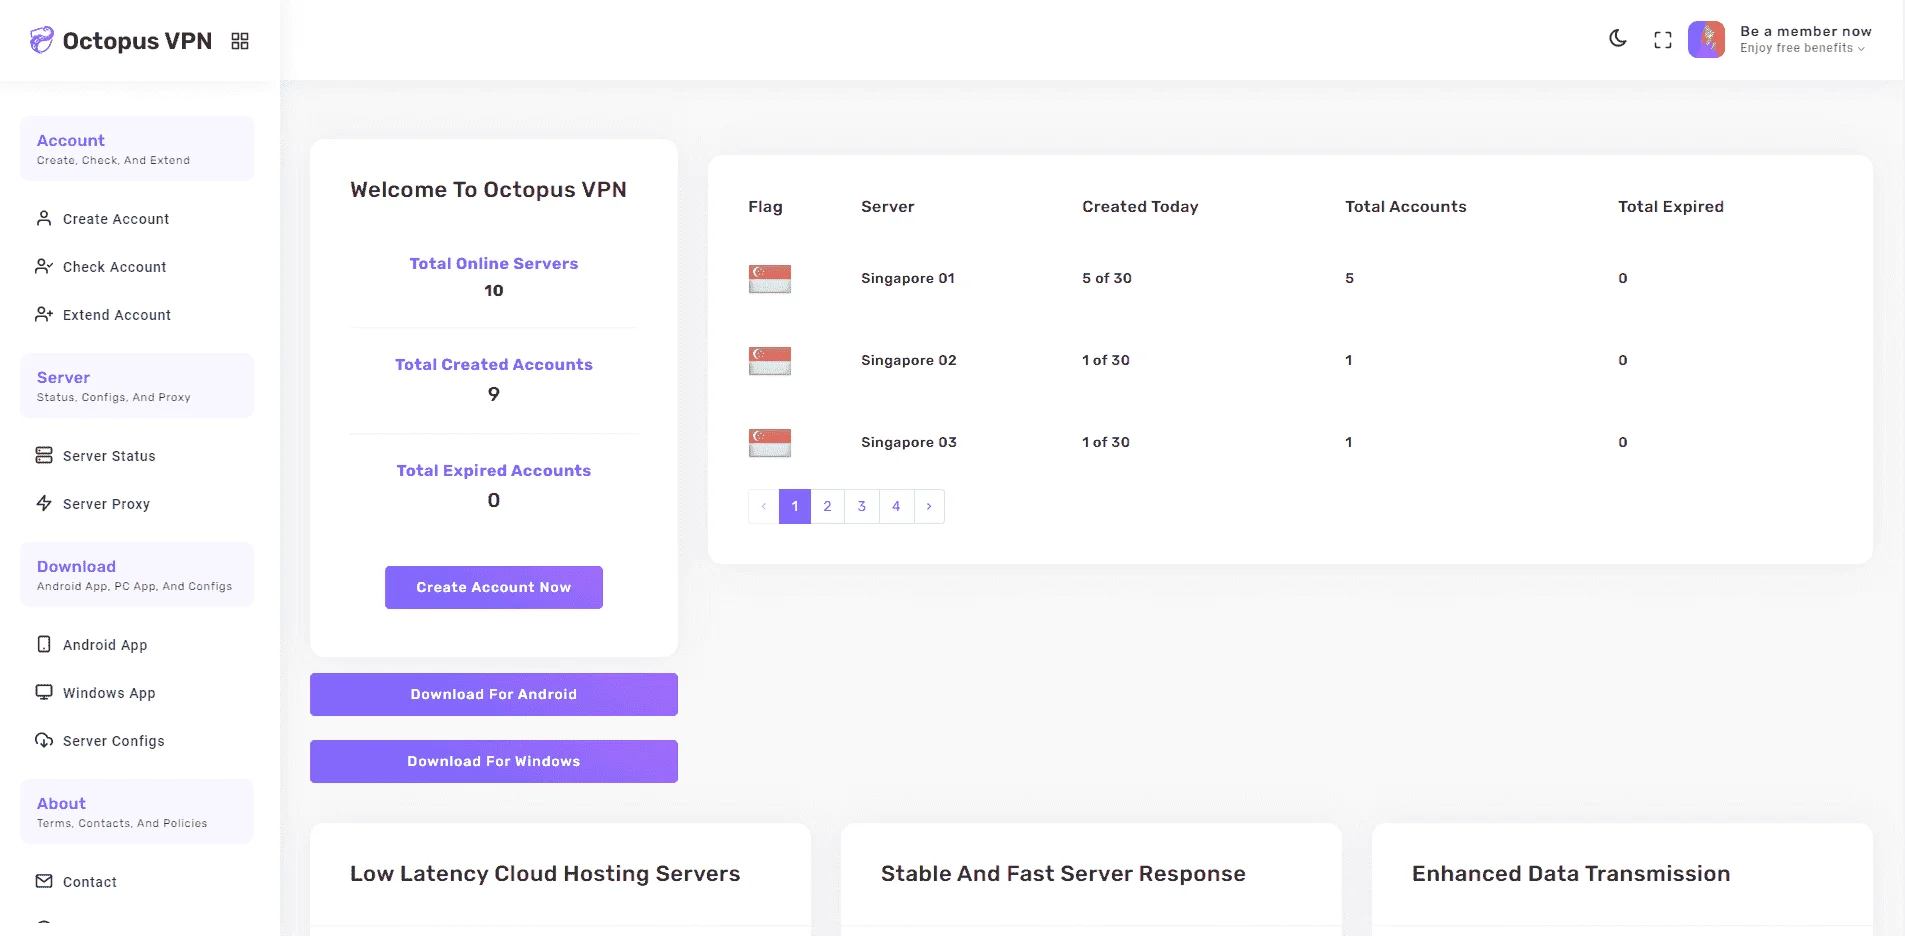
Task: Click the Check Account person-check icon
Action: click(44, 266)
